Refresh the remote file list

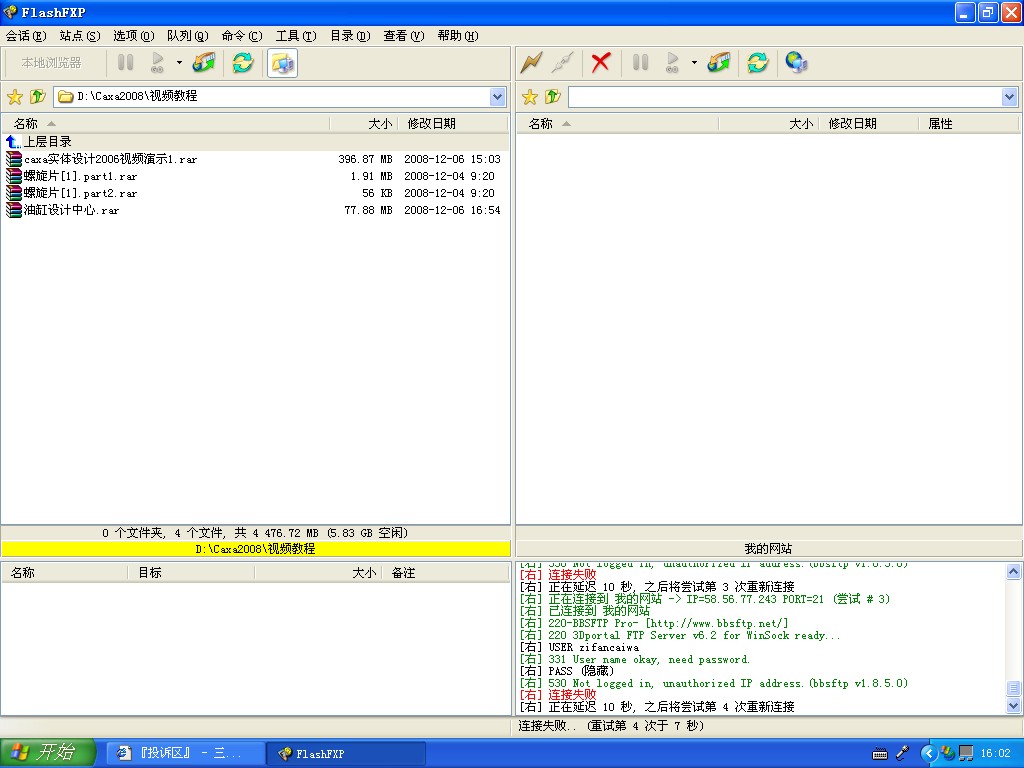[758, 63]
